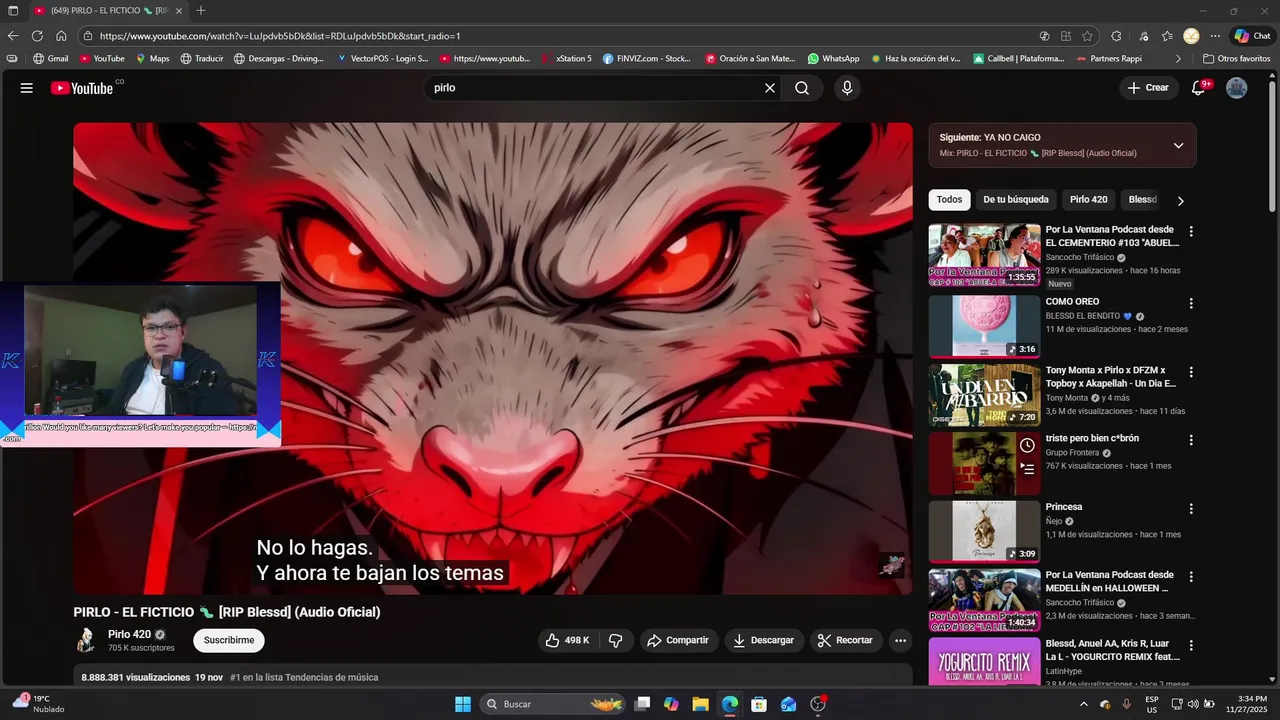
Task: Open a new browser tab
Action: tap(201, 10)
